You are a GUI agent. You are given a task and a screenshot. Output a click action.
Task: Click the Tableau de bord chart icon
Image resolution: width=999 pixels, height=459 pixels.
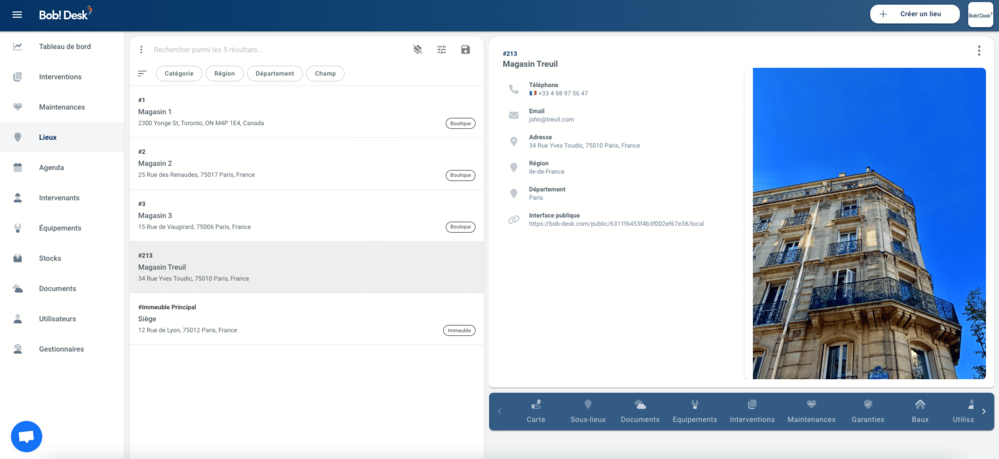[x=18, y=47]
